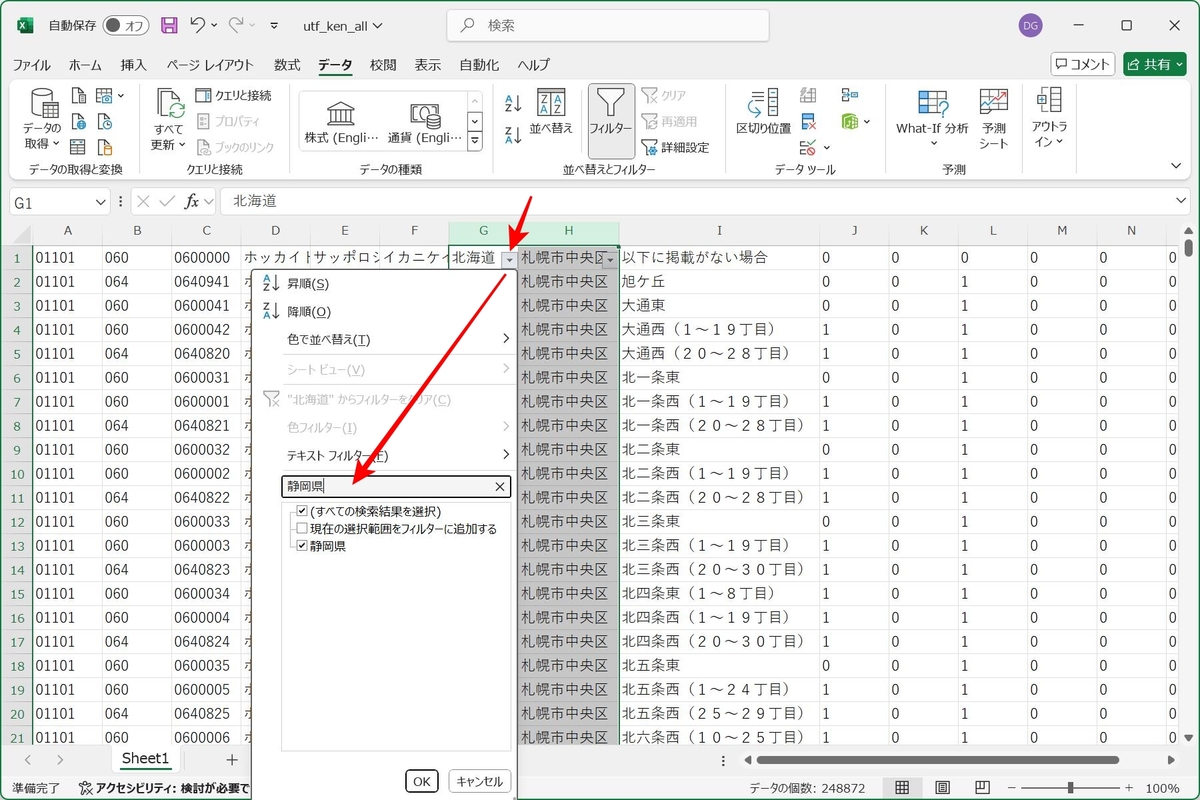This screenshot has width=1200, height=800.
Task: Click the Accessibility status bar indicator
Action: pos(165,788)
